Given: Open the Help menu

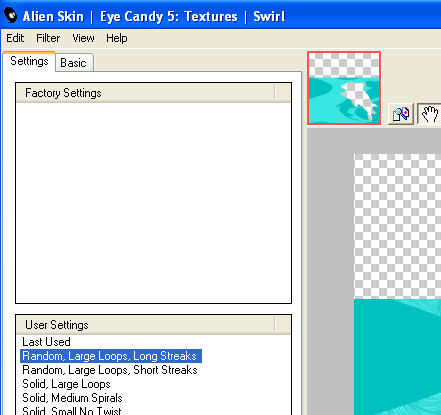Looking at the screenshot, I should click(x=117, y=38).
